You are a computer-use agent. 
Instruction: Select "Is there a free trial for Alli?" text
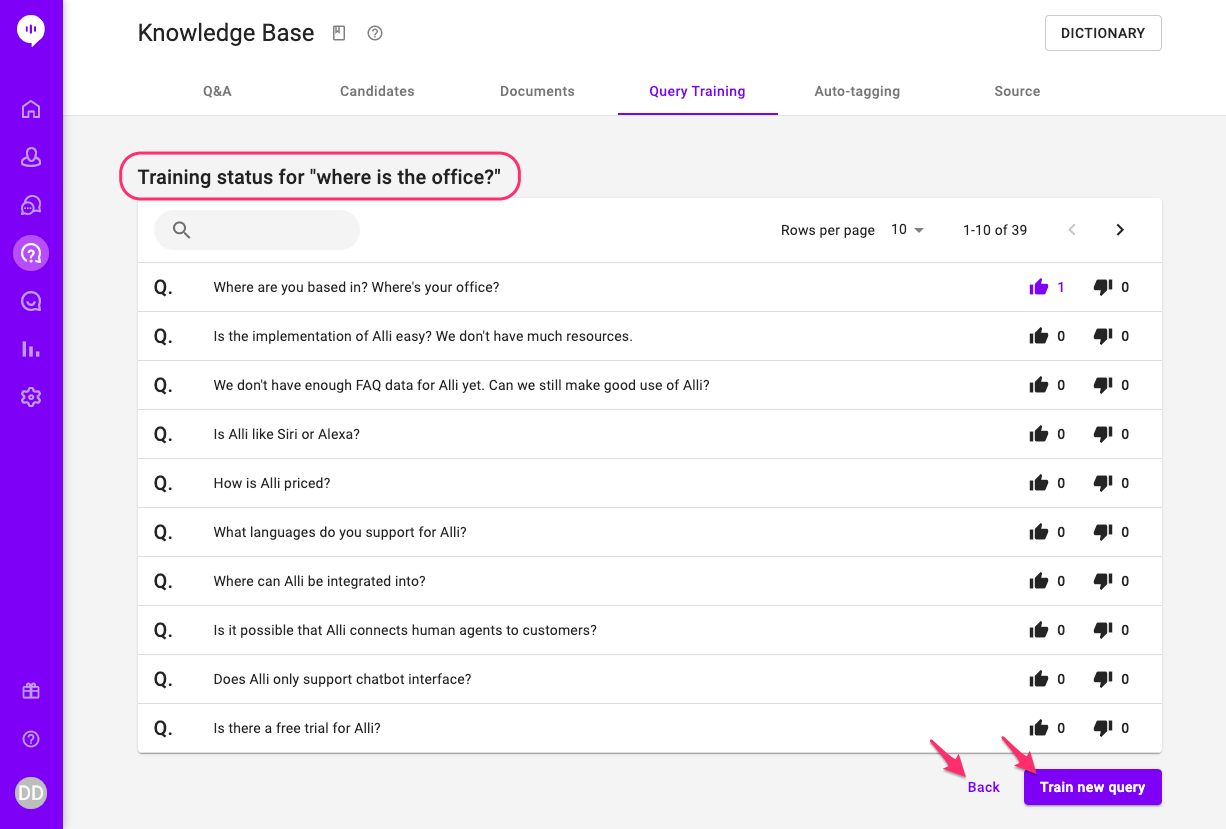tap(297, 728)
